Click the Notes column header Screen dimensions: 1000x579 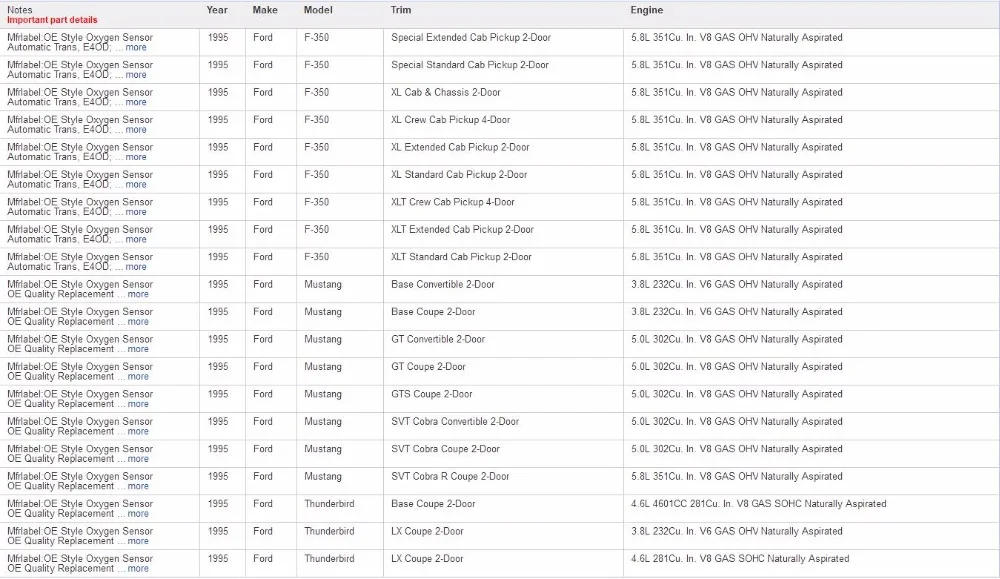(20, 10)
